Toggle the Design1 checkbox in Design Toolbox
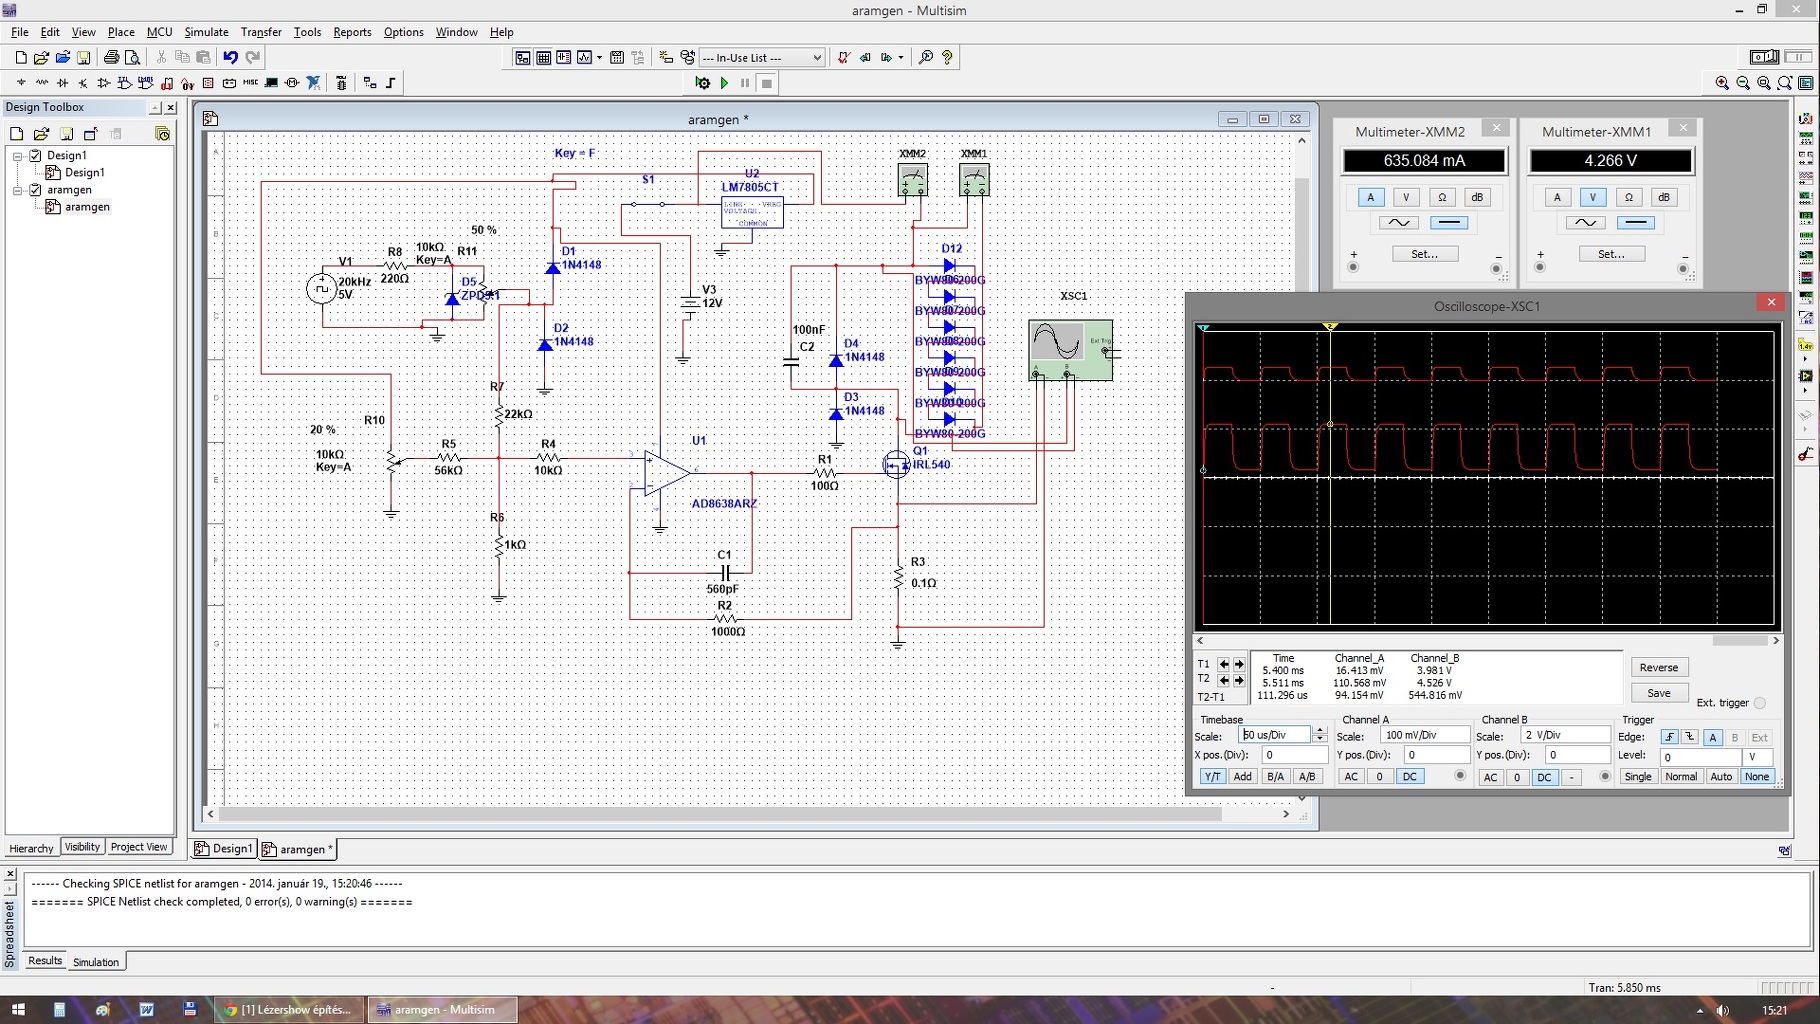Screen dimensions: 1820x1024 point(36,155)
